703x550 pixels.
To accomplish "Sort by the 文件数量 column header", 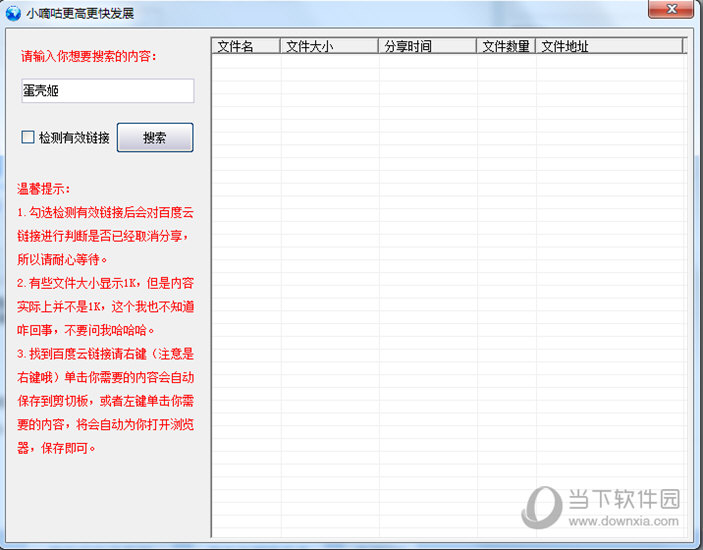I will pyautogui.click(x=506, y=46).
